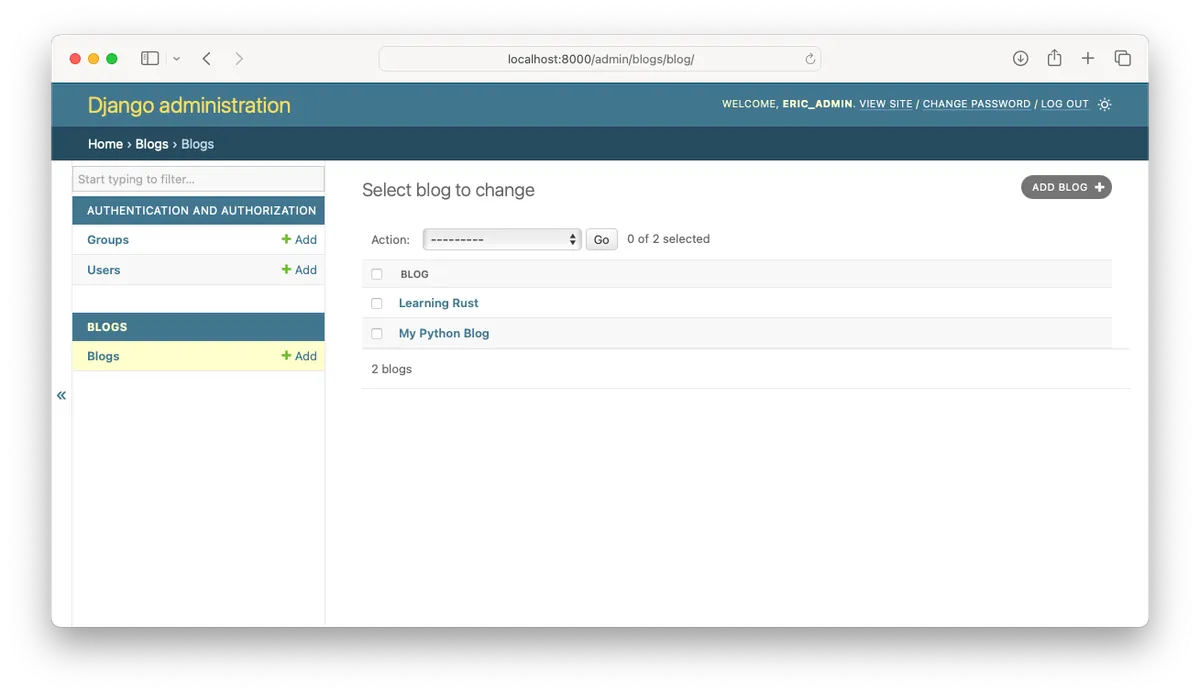Collapse the sidebar with double-chevron icon

pyautogui.click(x=61, y=395)
